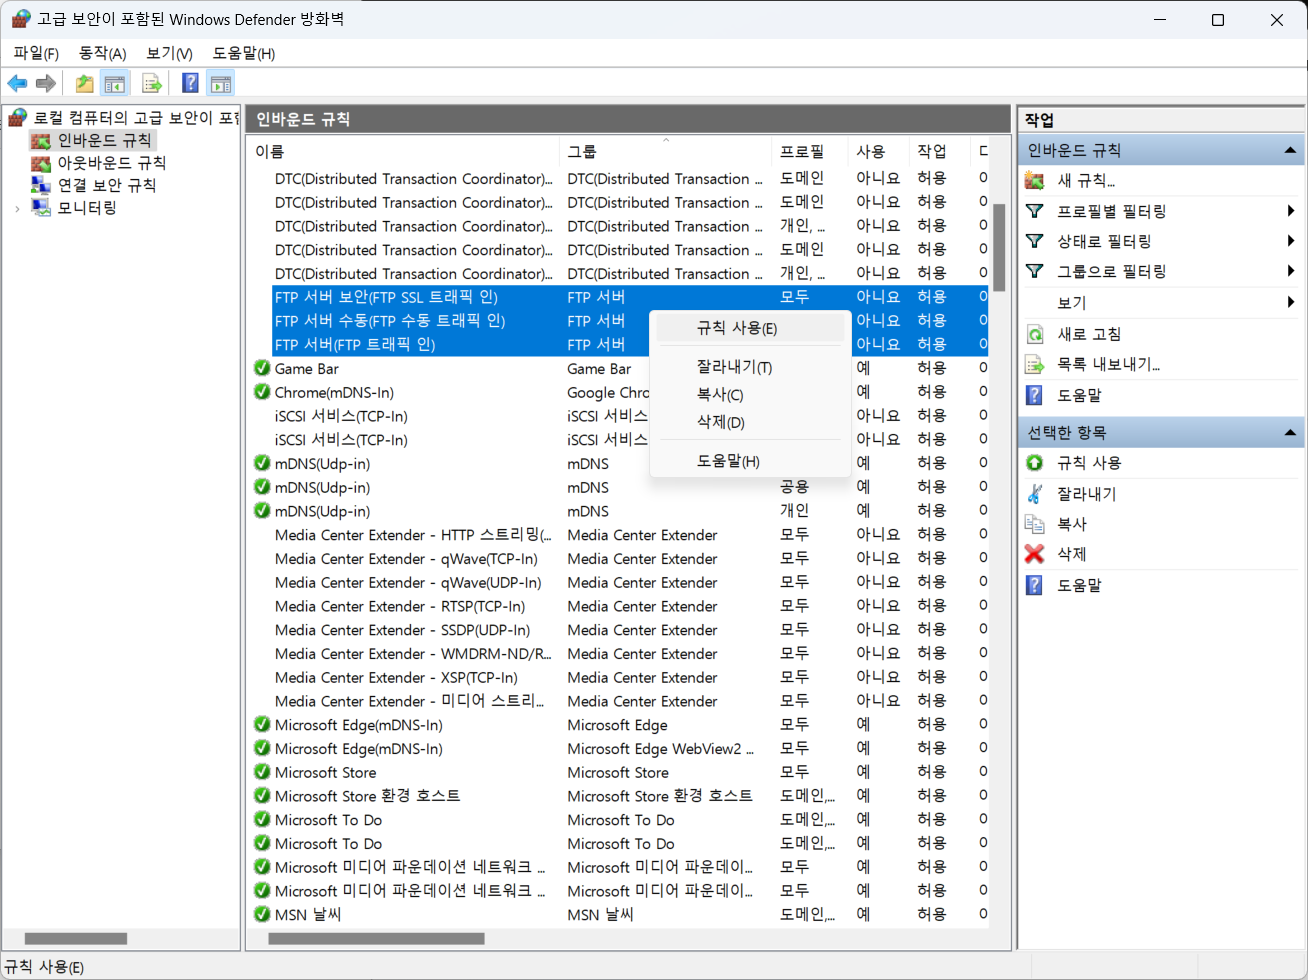Viewport: 1308px width, 980px height.
Task: Toggle the action pane toolbar icon
Action: pyautogui.click(x=221, y=84)
